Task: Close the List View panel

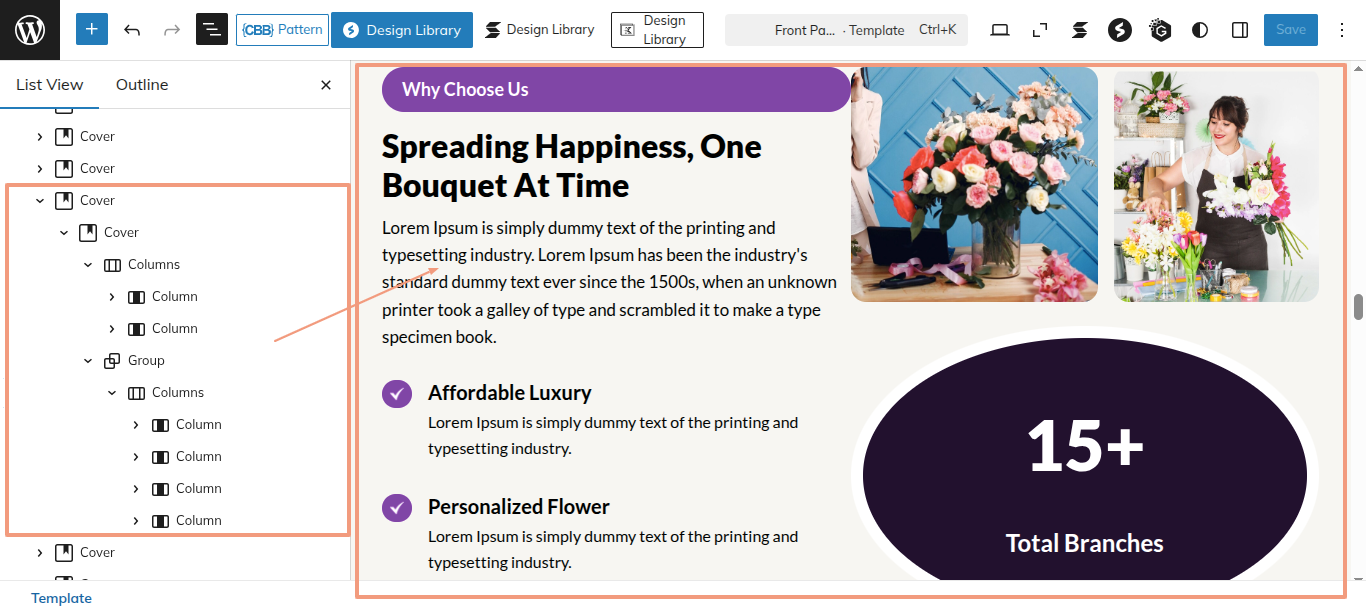Action: point(326,85)
